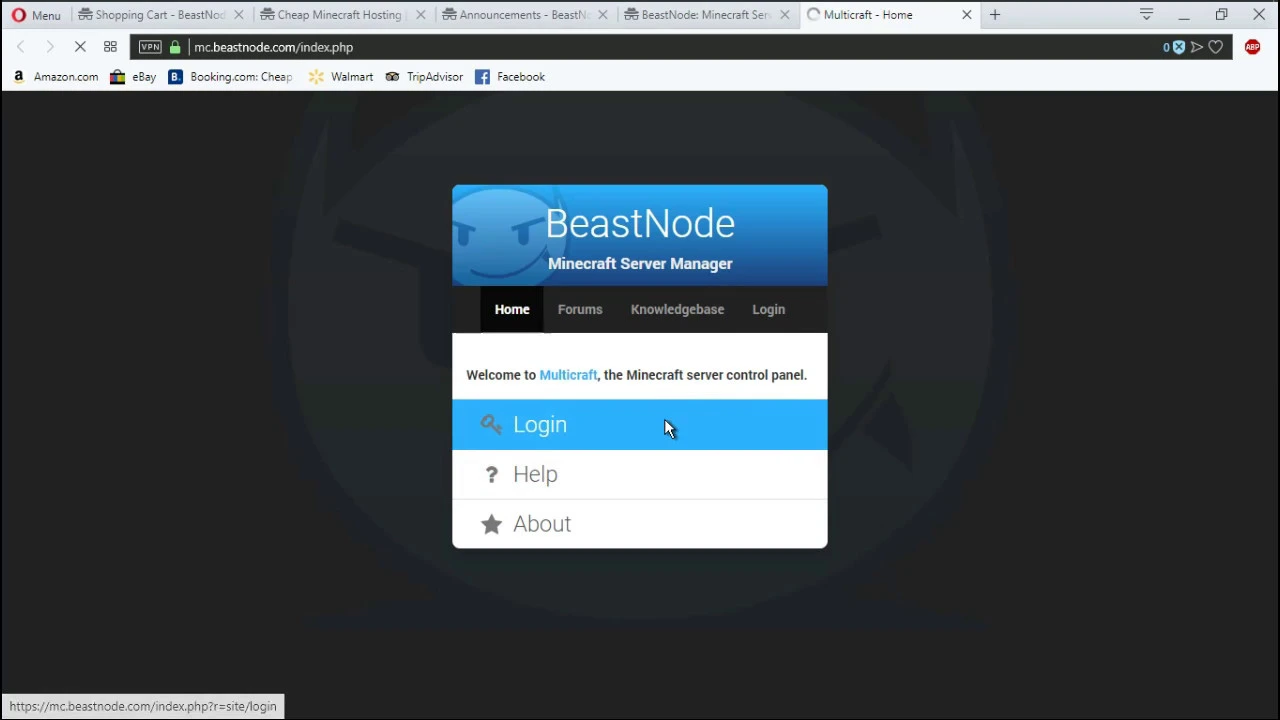Open the ad blocker counter badge
Screen dimensions: 1280x720
tap(1173, 47)
